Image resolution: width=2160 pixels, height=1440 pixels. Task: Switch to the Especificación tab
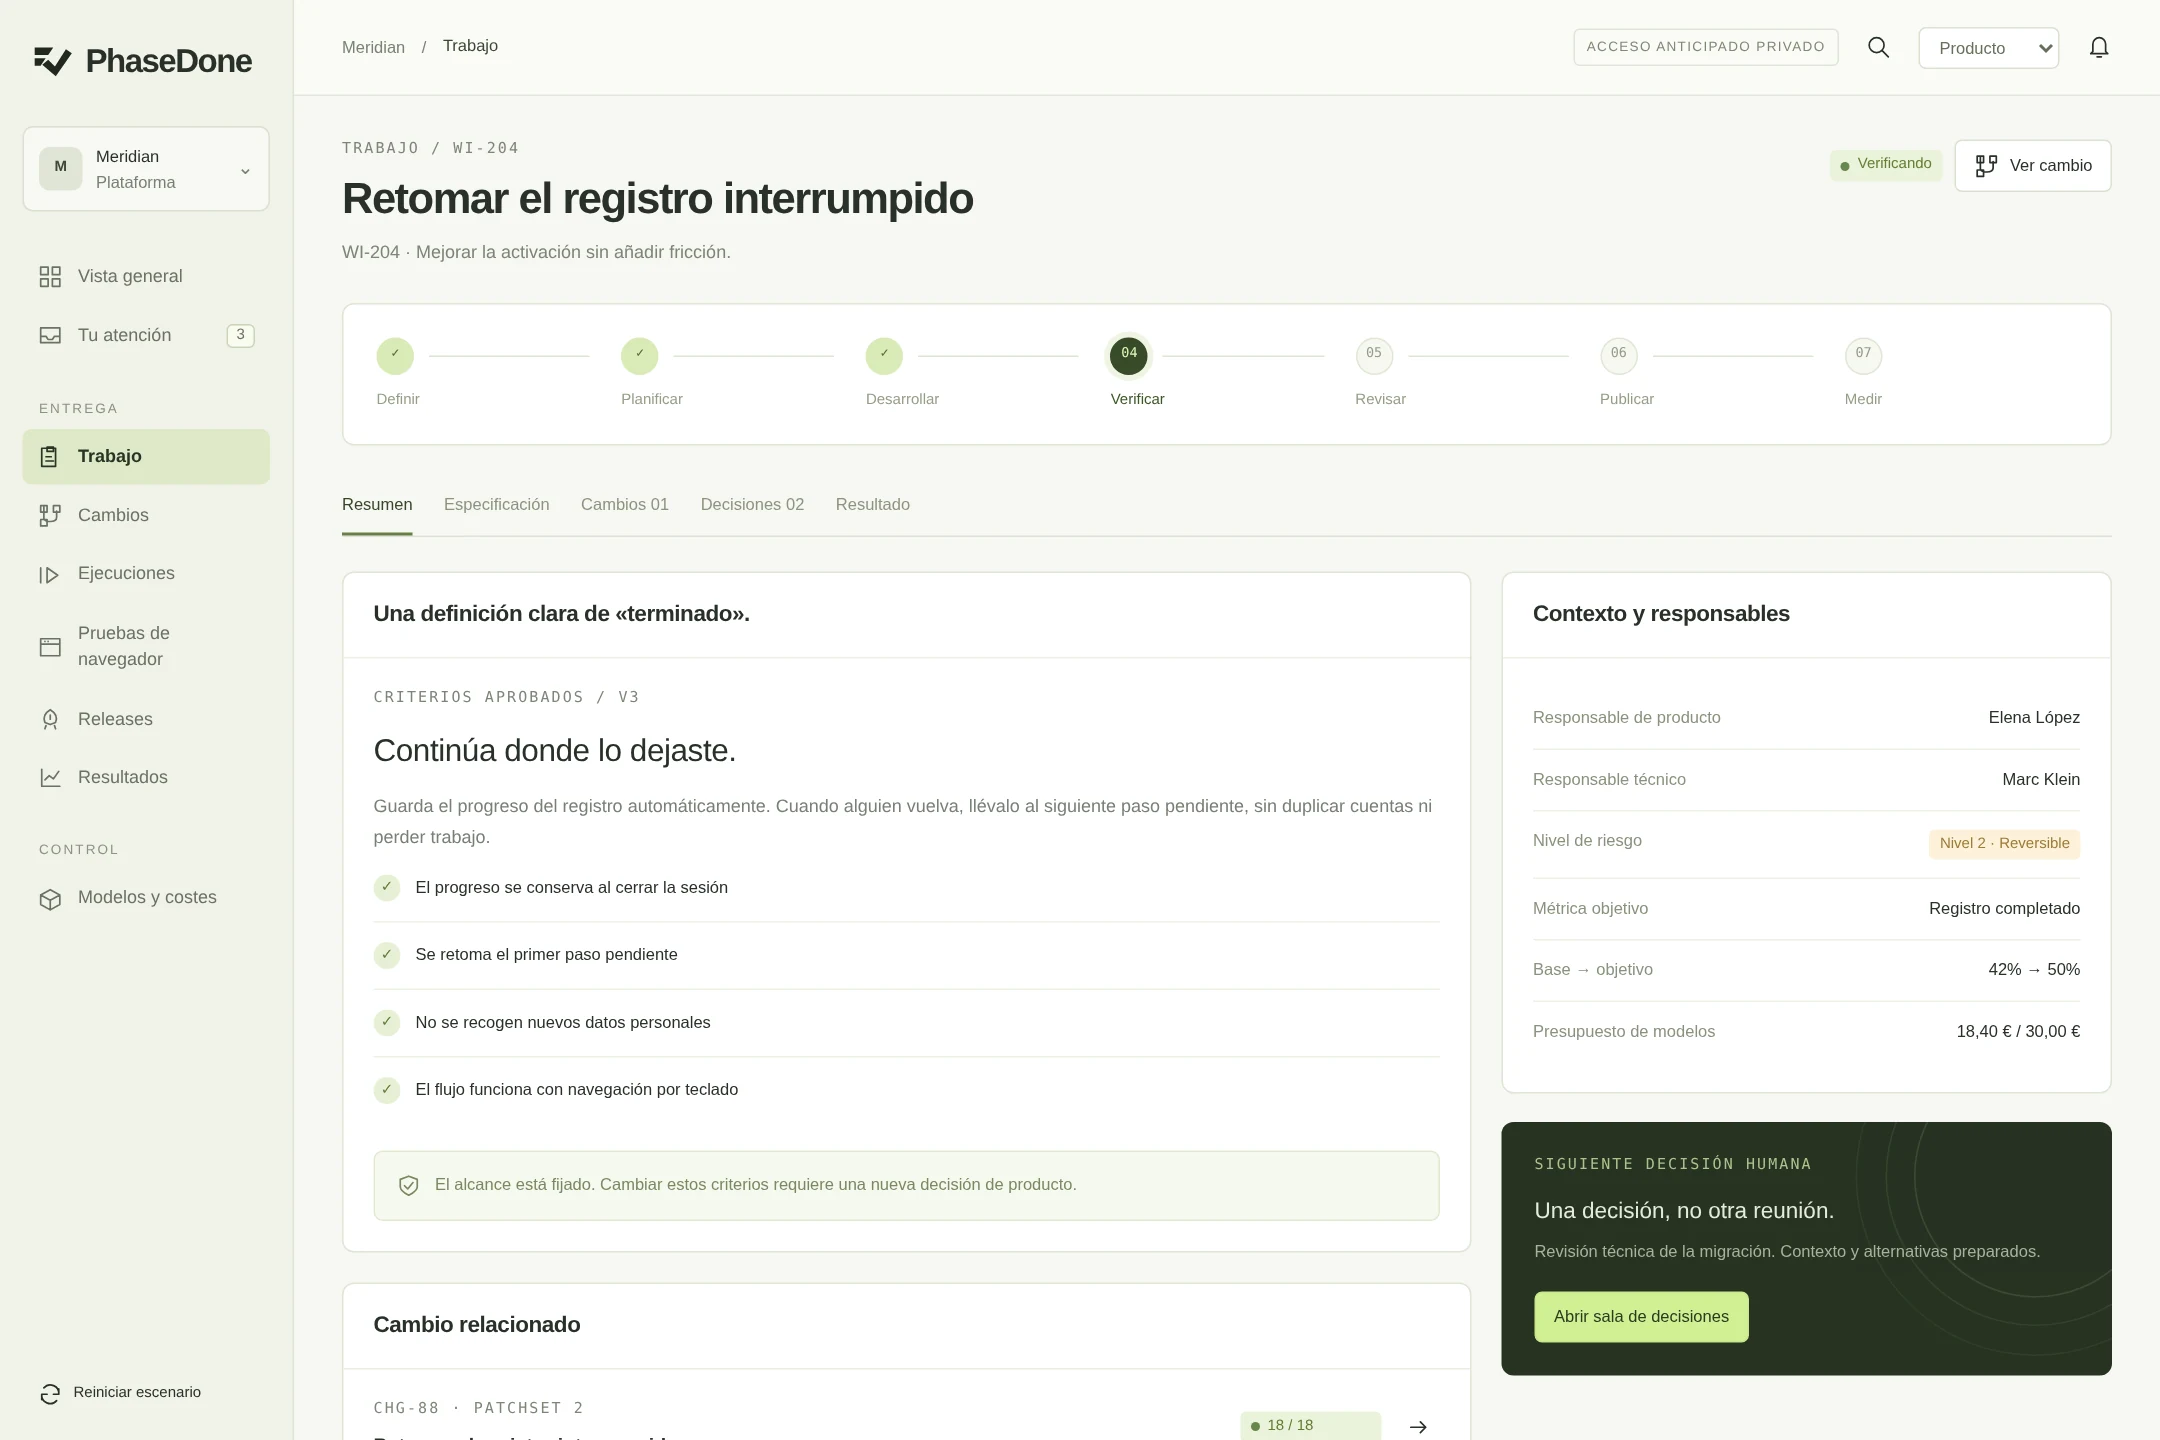tap(496, 505)
